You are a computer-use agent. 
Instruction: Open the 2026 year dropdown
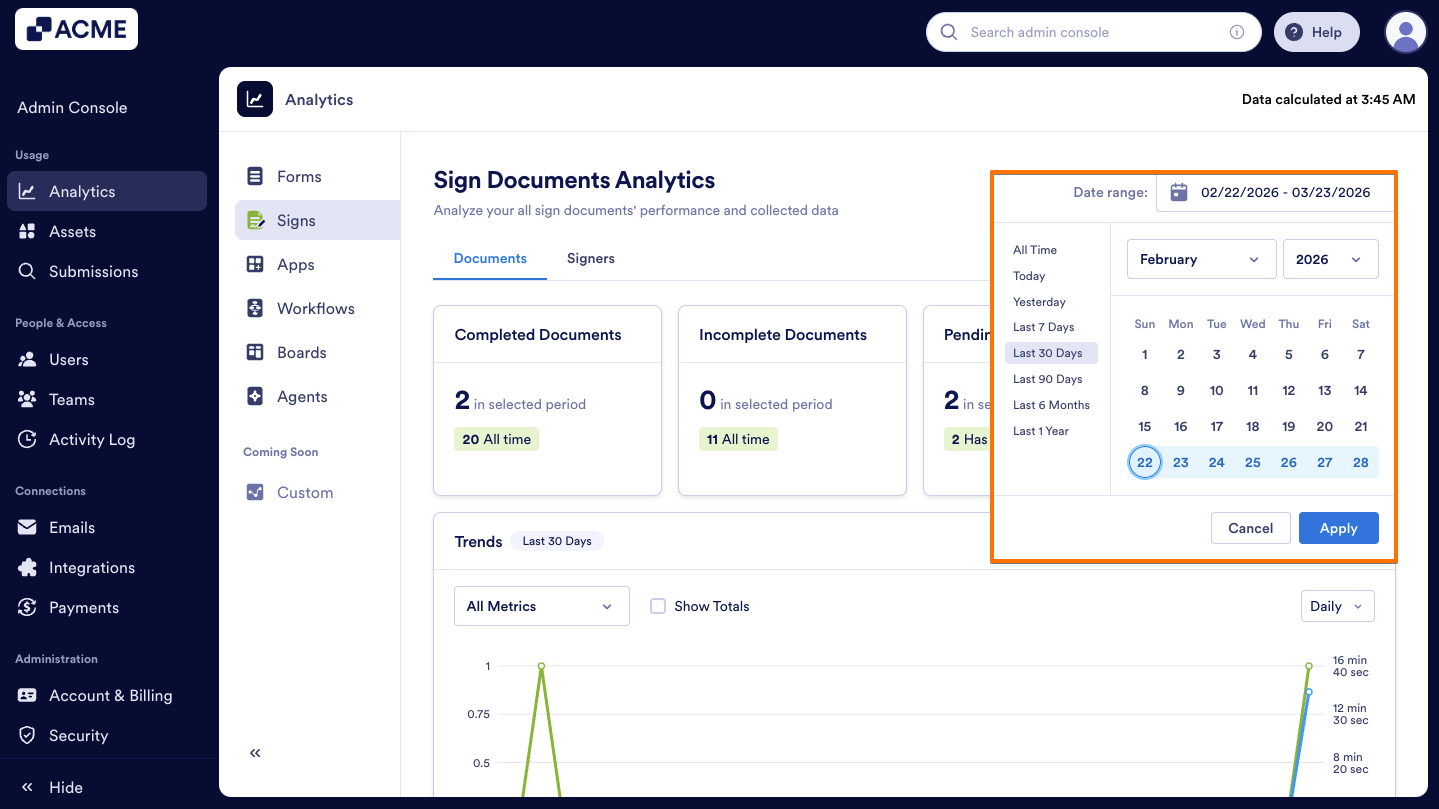tap(1330, 258)
